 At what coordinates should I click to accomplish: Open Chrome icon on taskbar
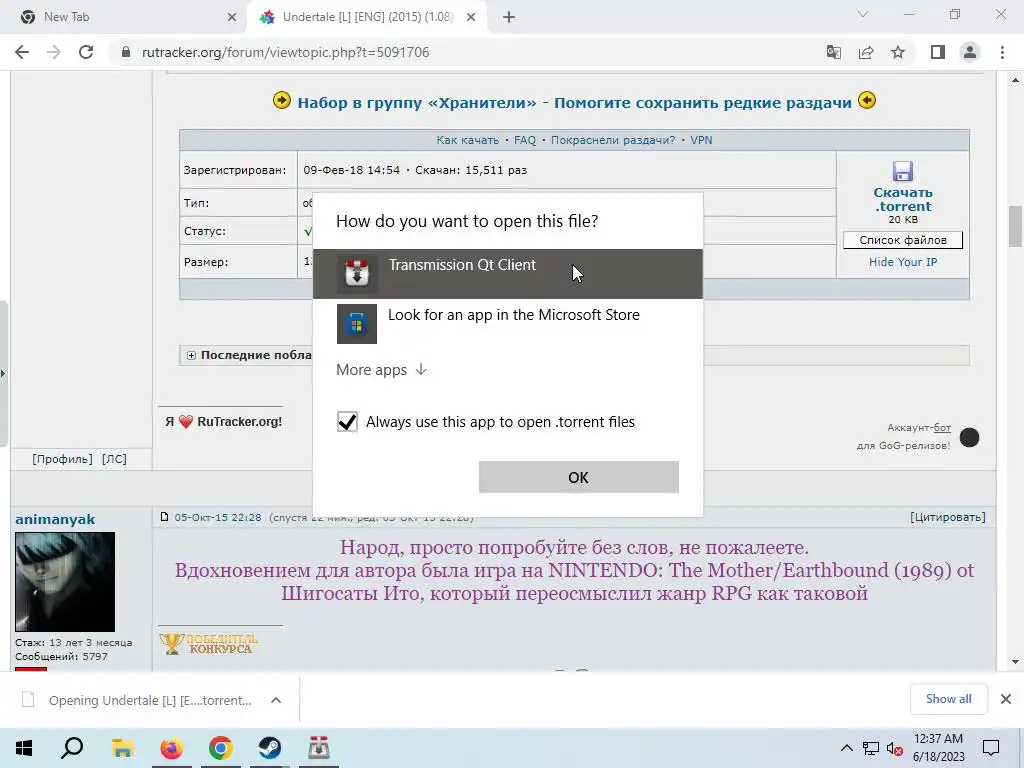(221, 748)
